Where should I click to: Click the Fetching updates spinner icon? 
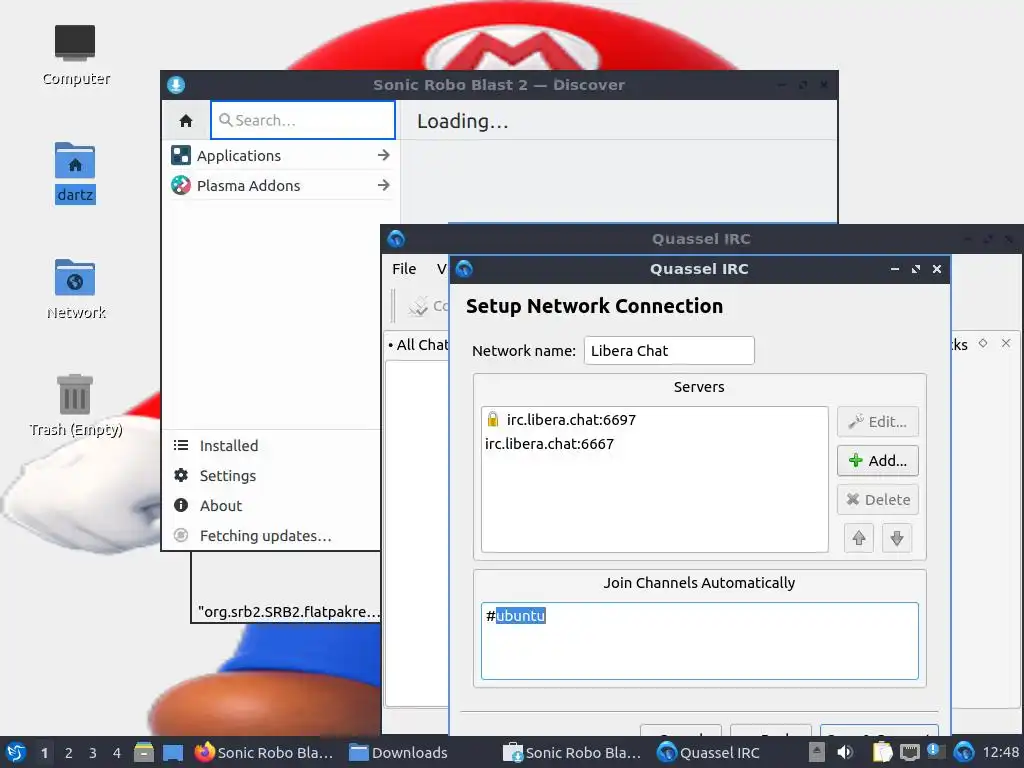(181, 536)
